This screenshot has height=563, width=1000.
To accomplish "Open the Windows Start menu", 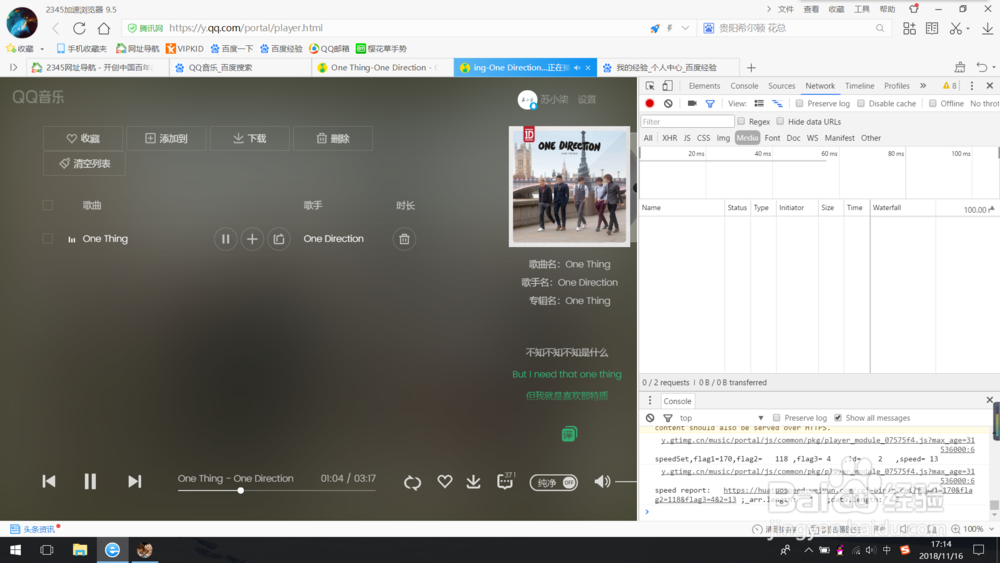I will [15, 550].
